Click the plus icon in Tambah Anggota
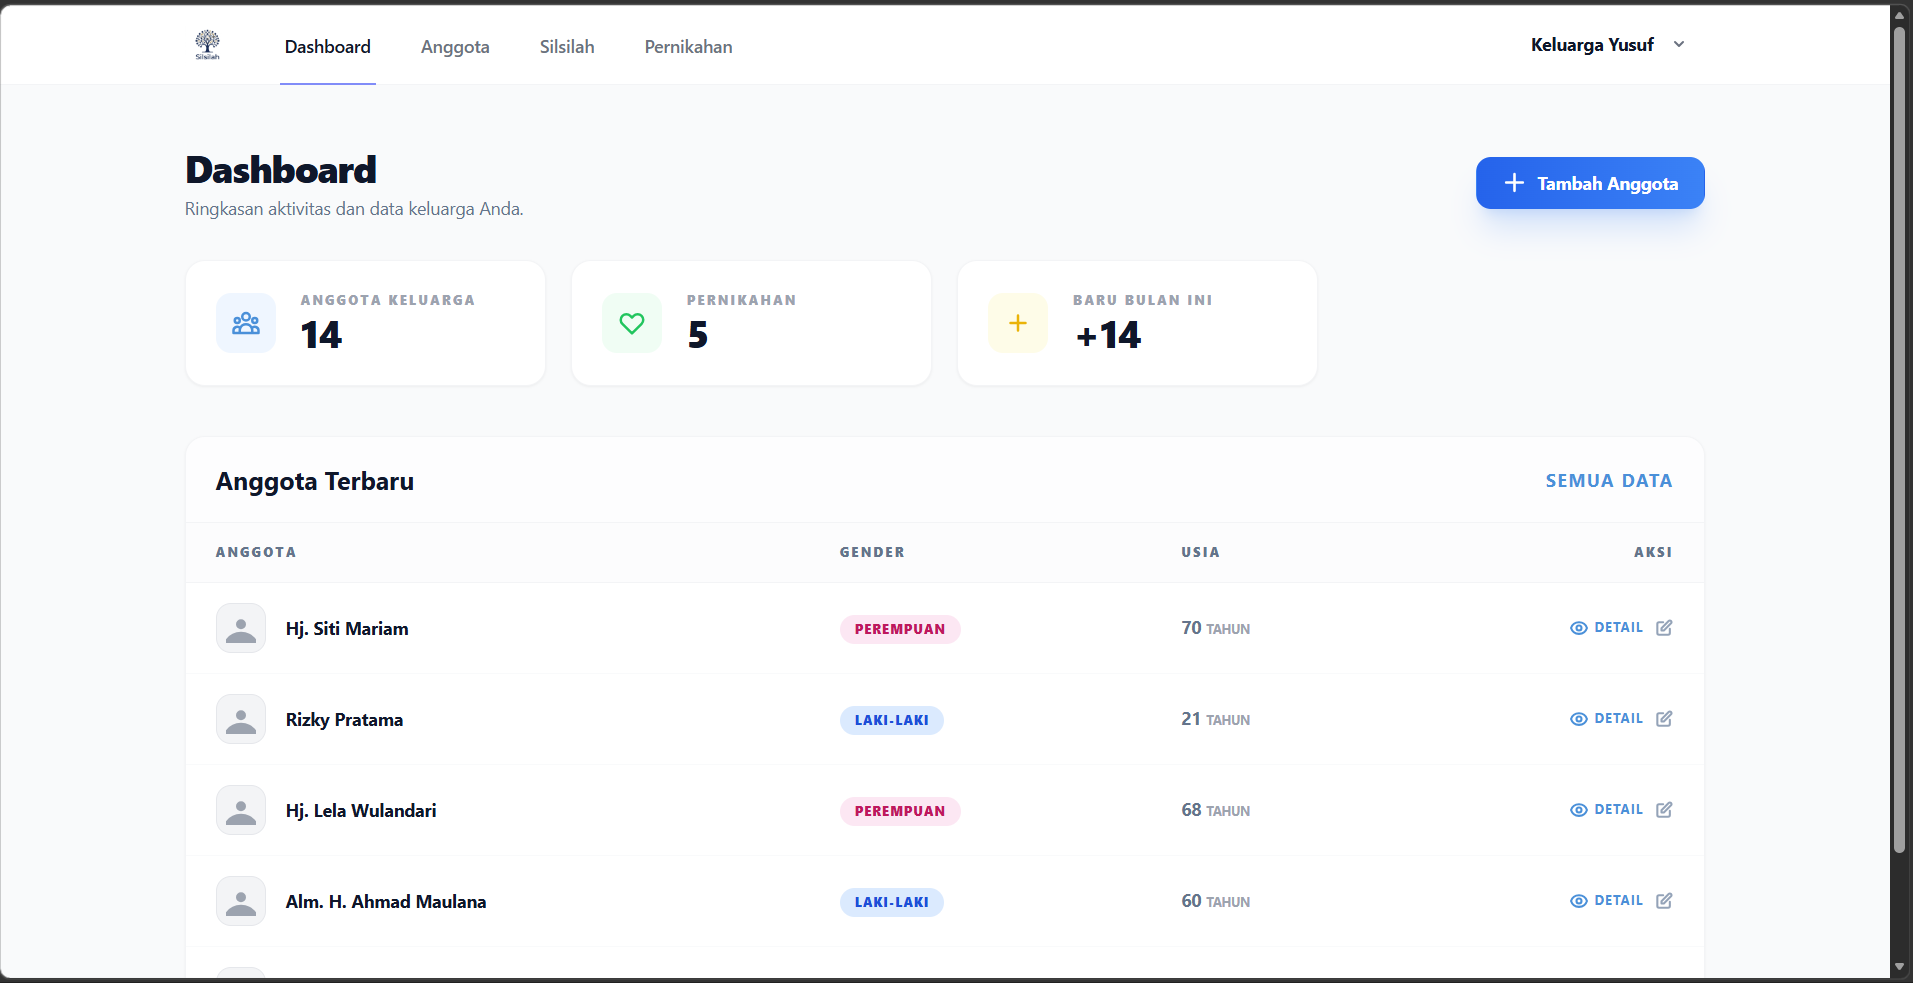This screenshot has height=983, width=1913. coord(1514,183)
